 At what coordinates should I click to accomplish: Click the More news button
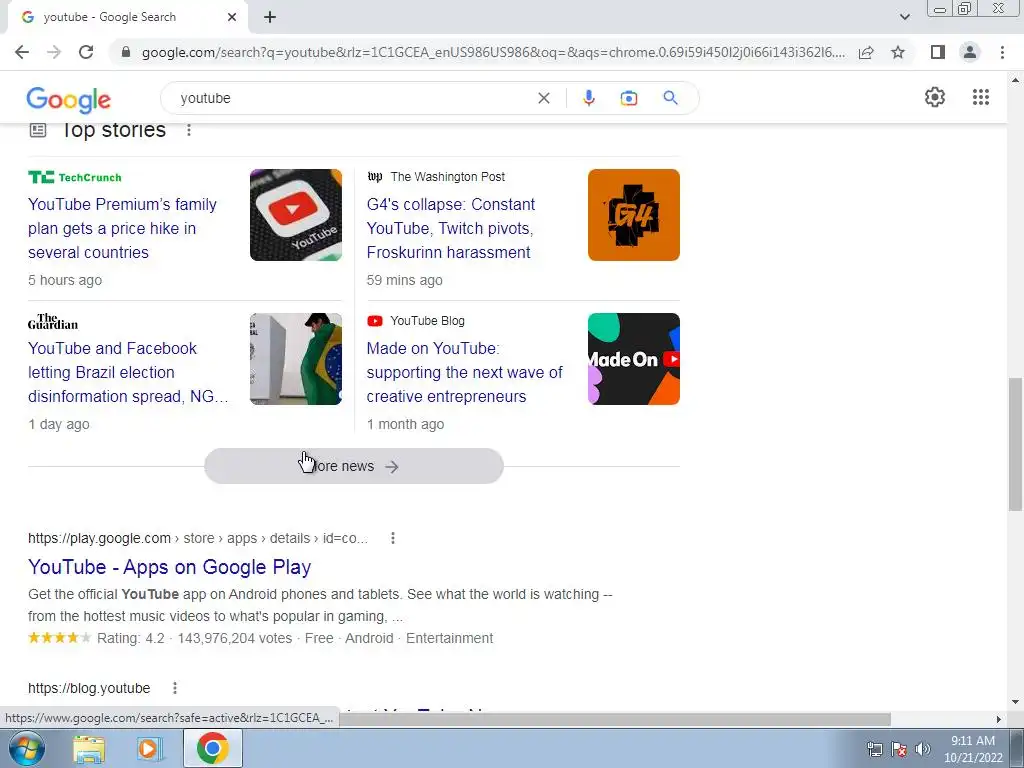353,466
